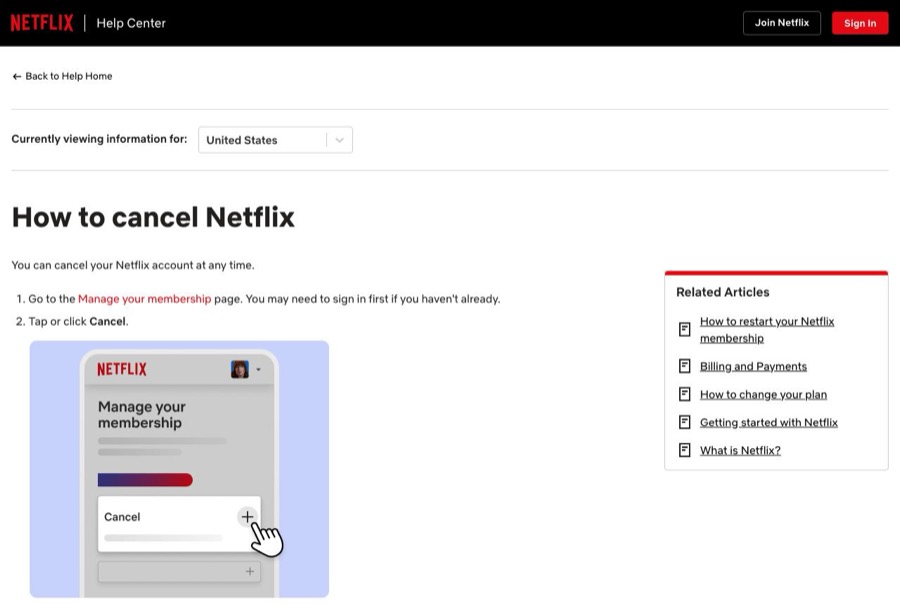
Task: Click the 'Tap or click Cancel' step text
Action: point(78,322)
